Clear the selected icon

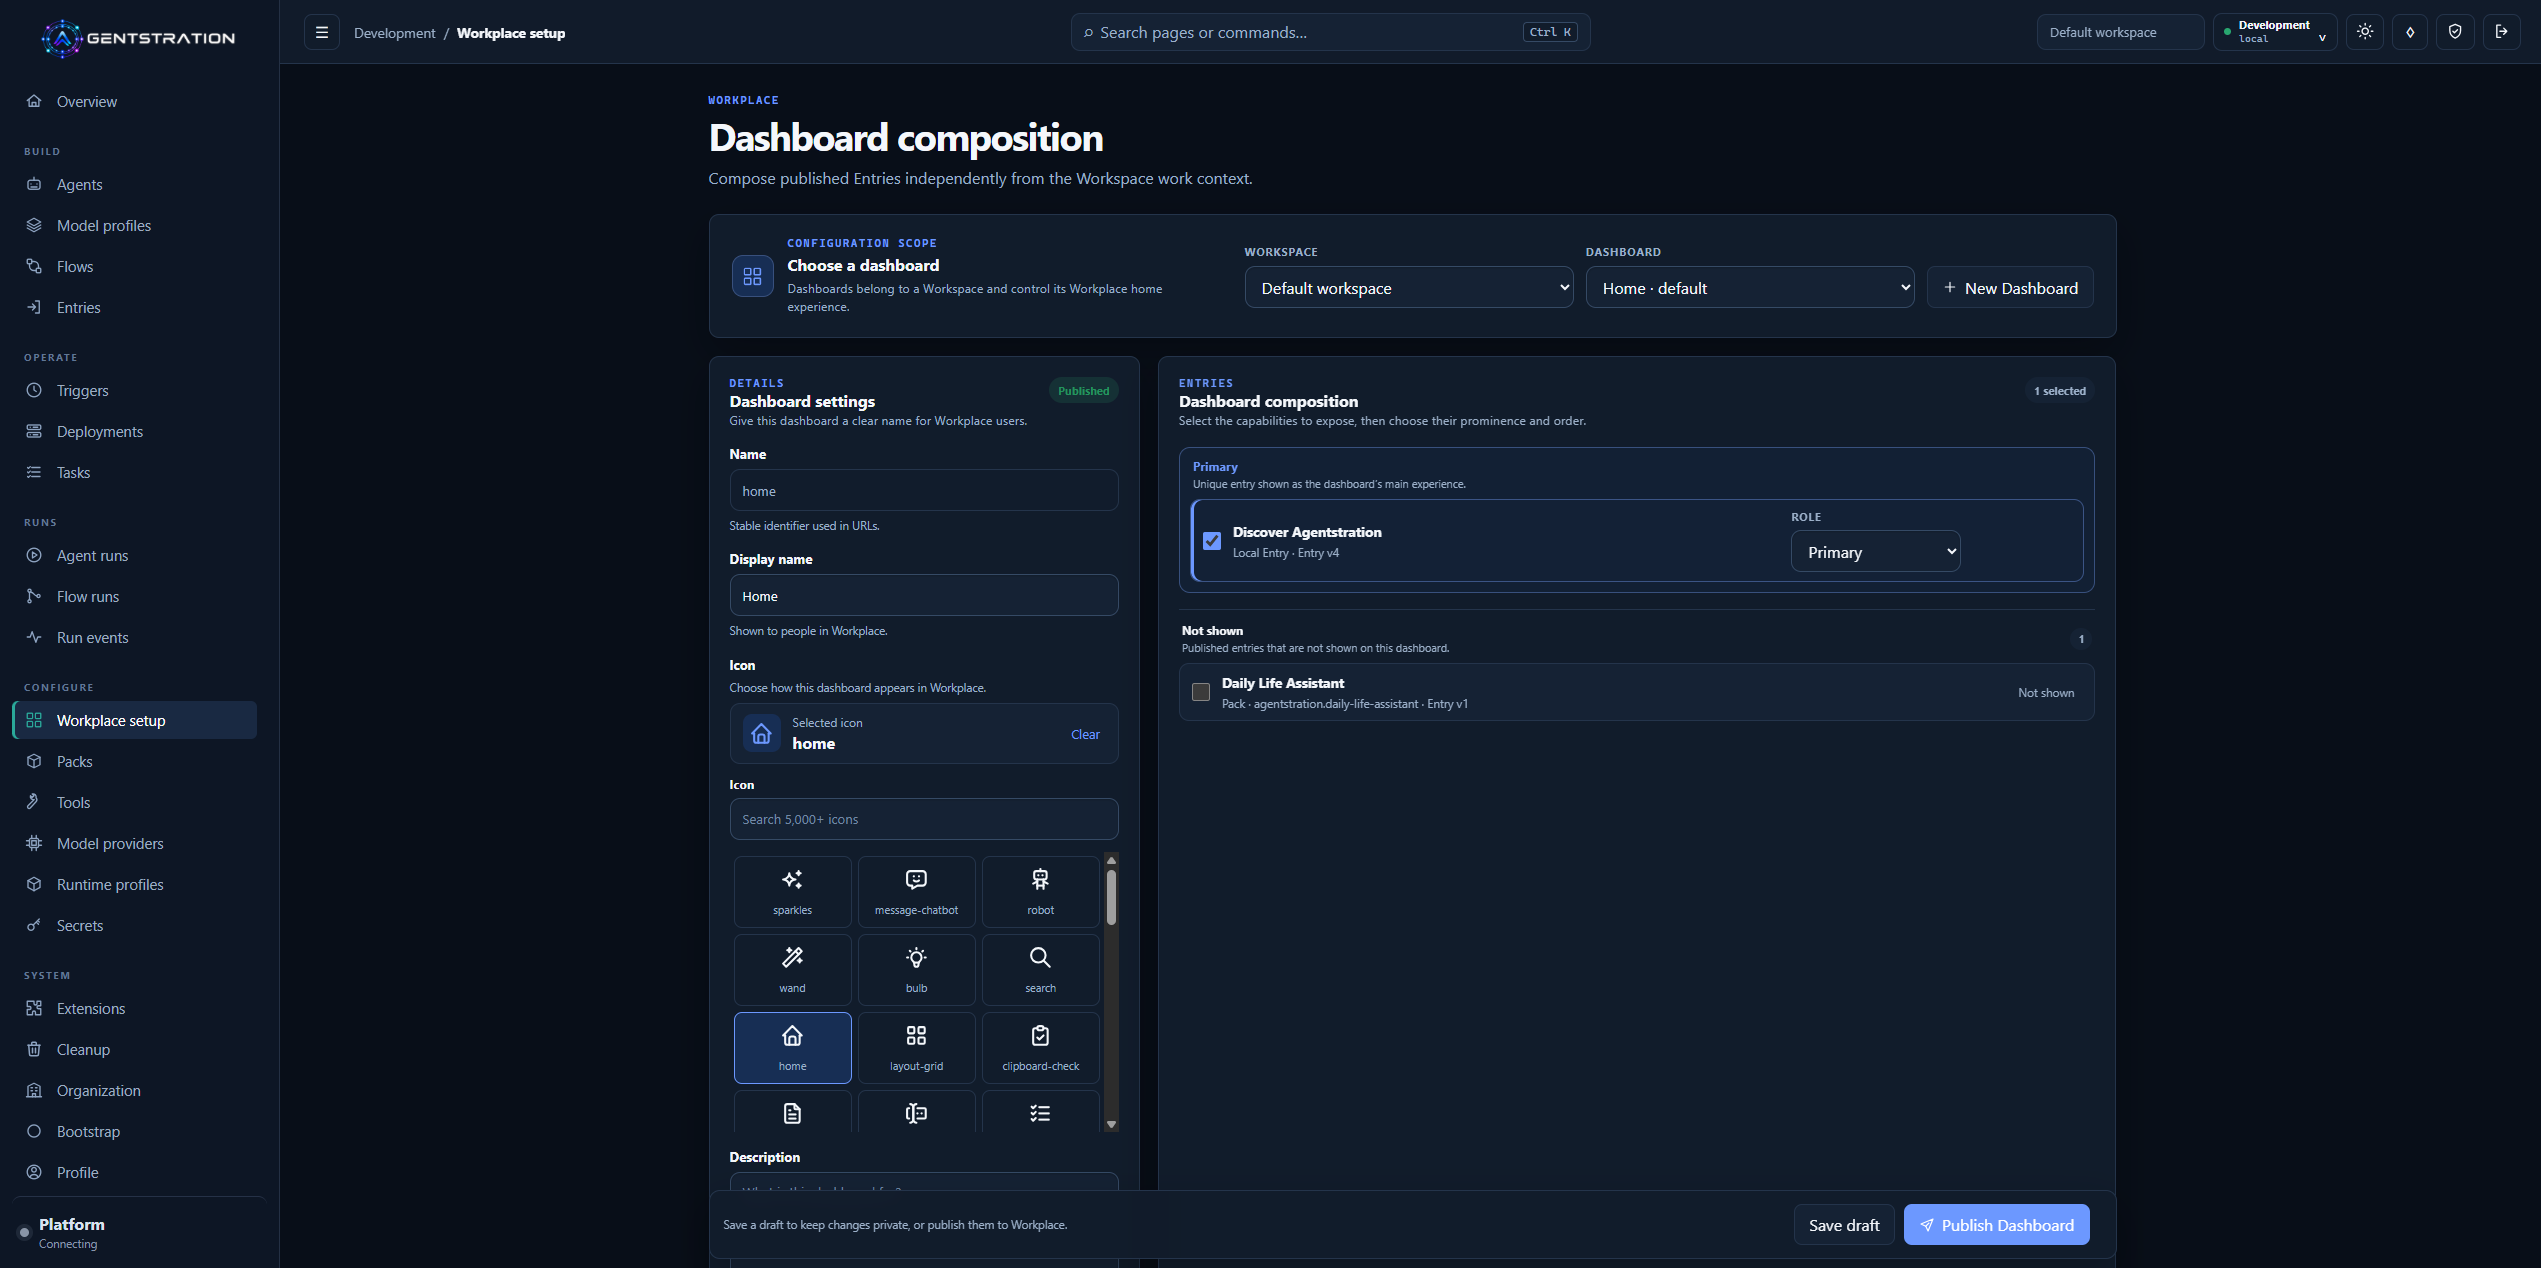point(1085,734)
